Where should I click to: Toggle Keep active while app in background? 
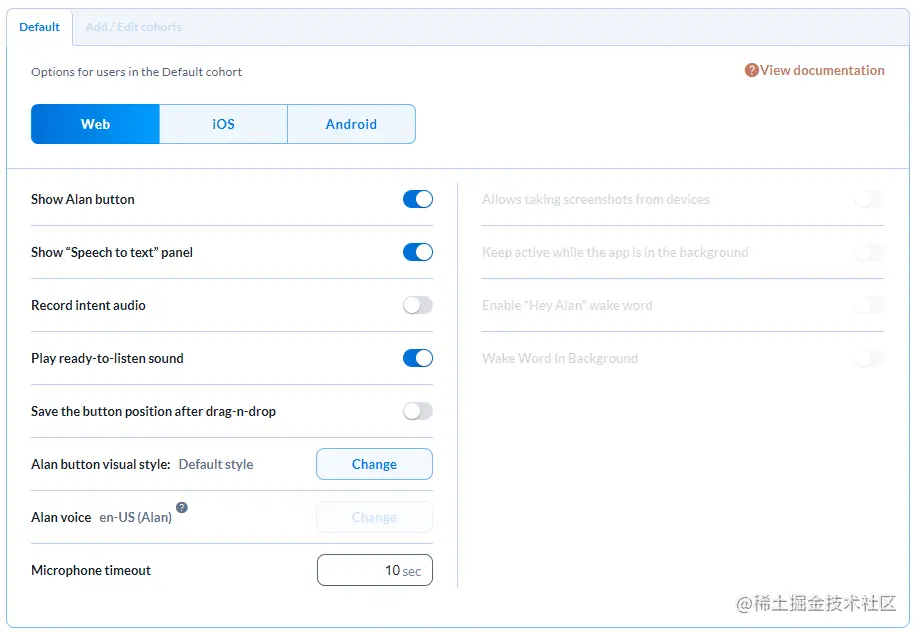869,252
